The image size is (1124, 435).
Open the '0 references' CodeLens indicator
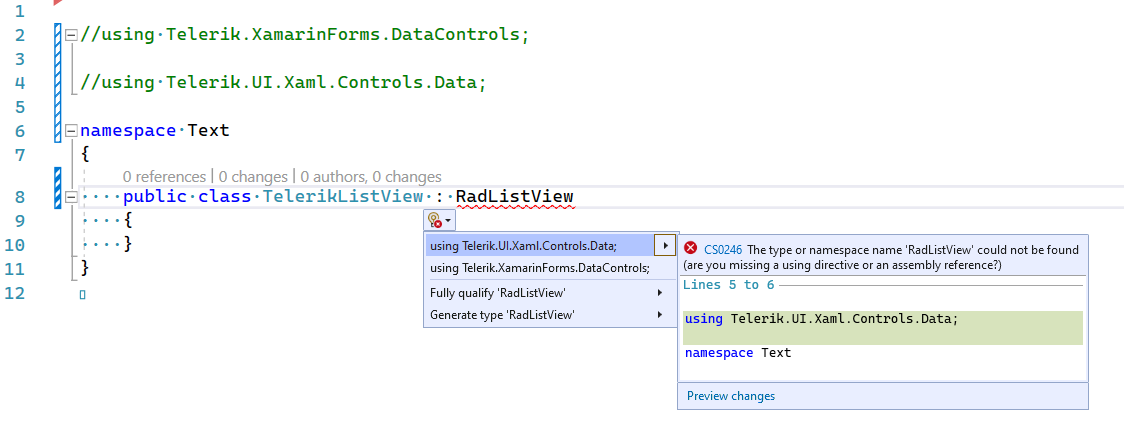[x=164, y=177]
